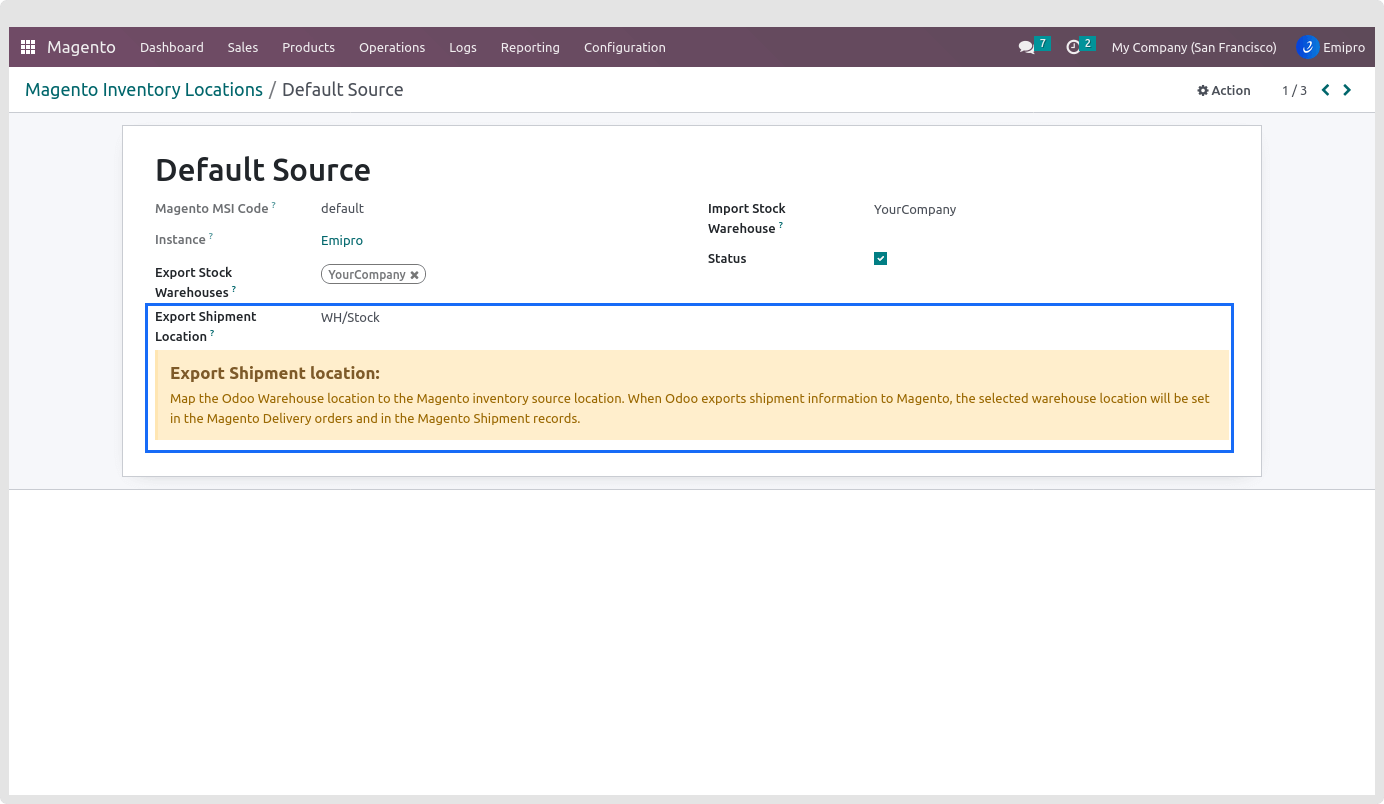Open the Sales menu

(x=242, y=47)
